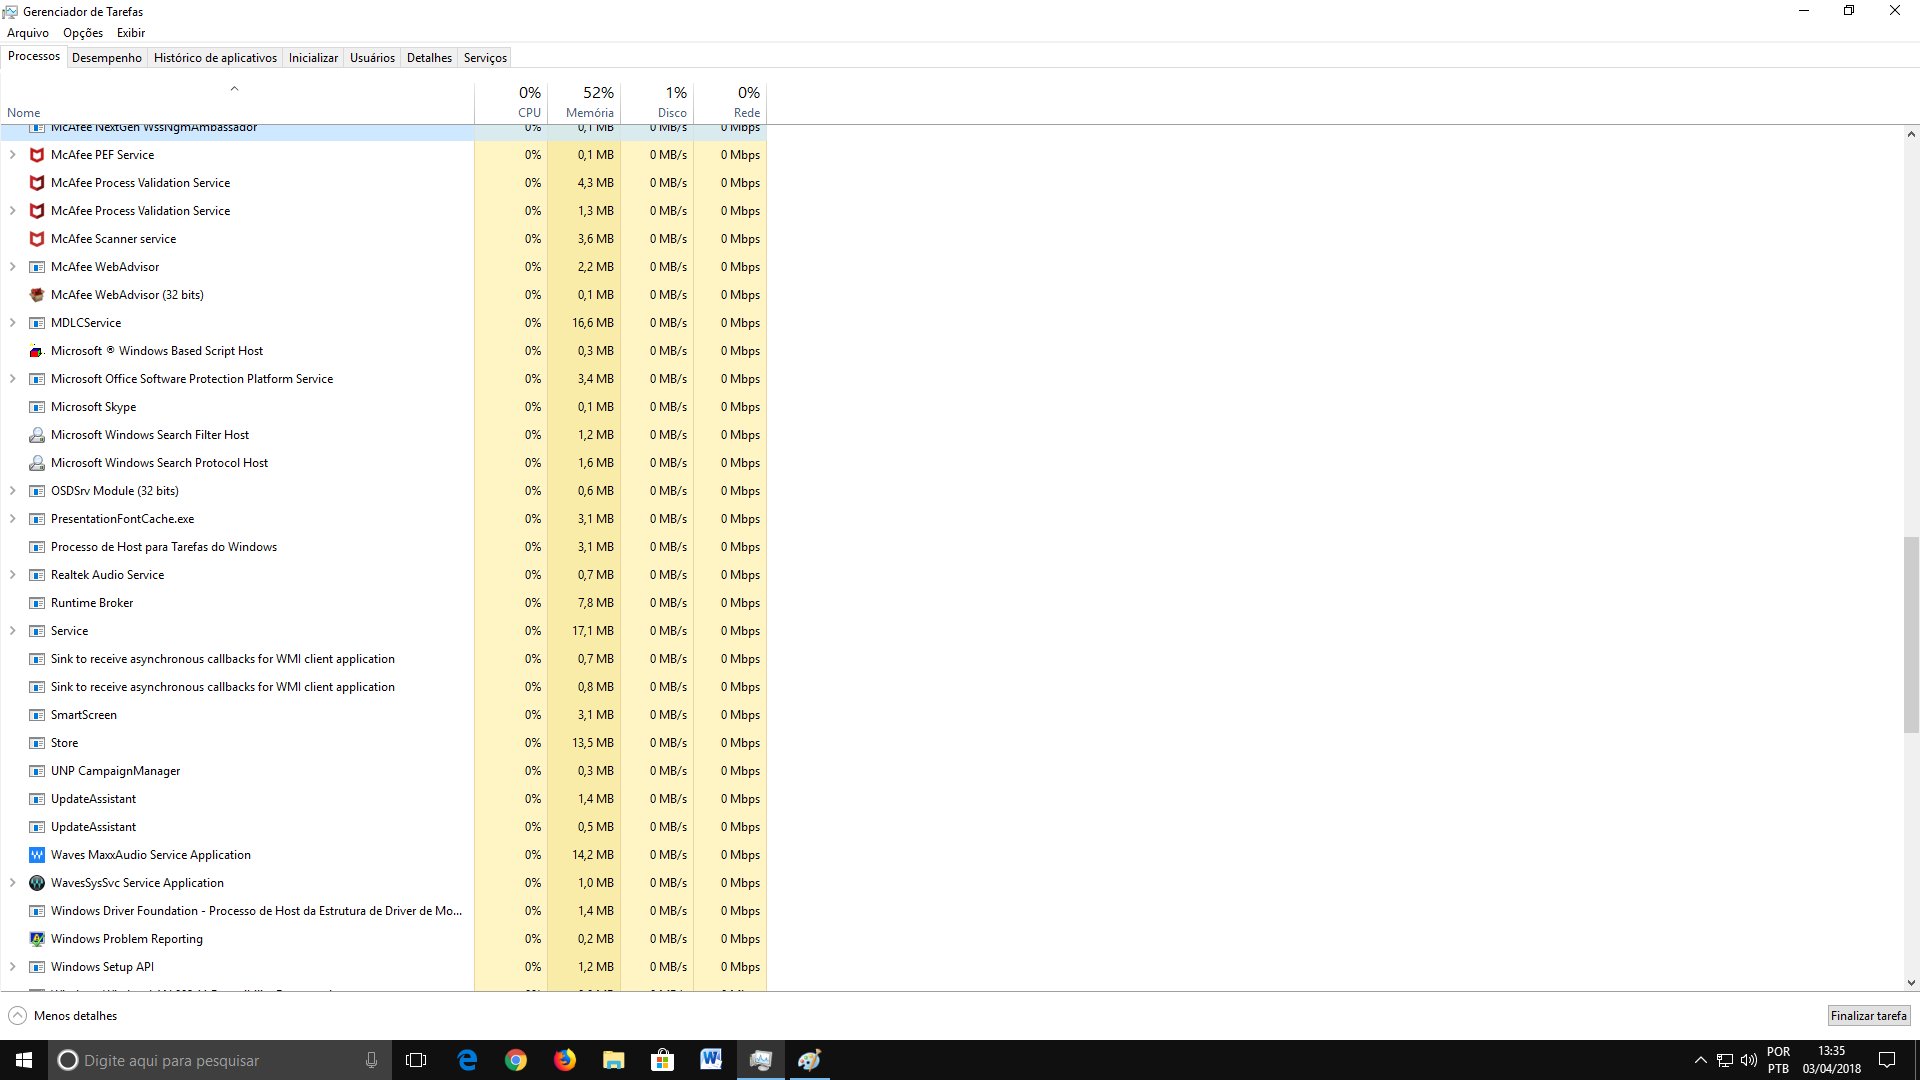Open File Explorer from the taskbar

[613, 1060]
